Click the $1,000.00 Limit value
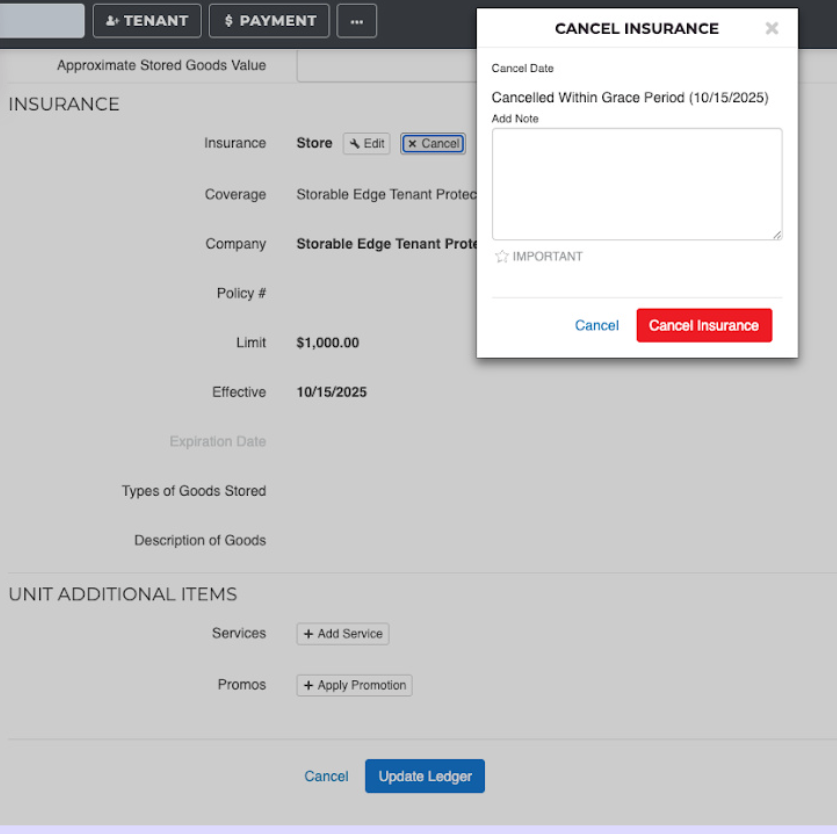The height and width of the screenshot is (834, 837). [x=327, y=343]
